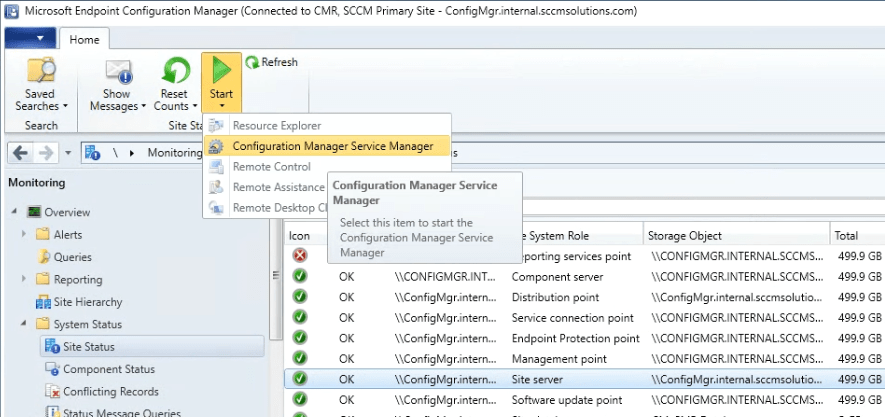The width and height of the screenshot is (885, 417).
Task: Switch to the Home ribbon tab
Action: pos(85,39)
